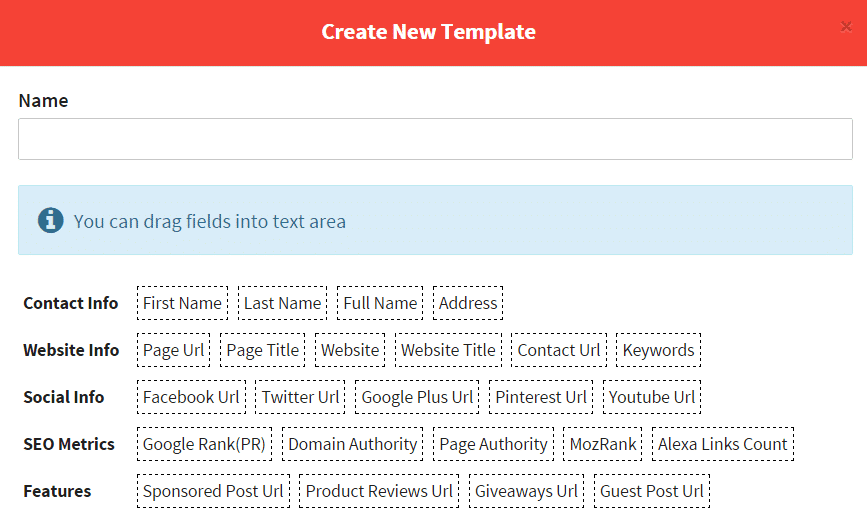Choose the Contact Url field tag
This screenshot has height=514, width=867.
[x=559, y=350]
